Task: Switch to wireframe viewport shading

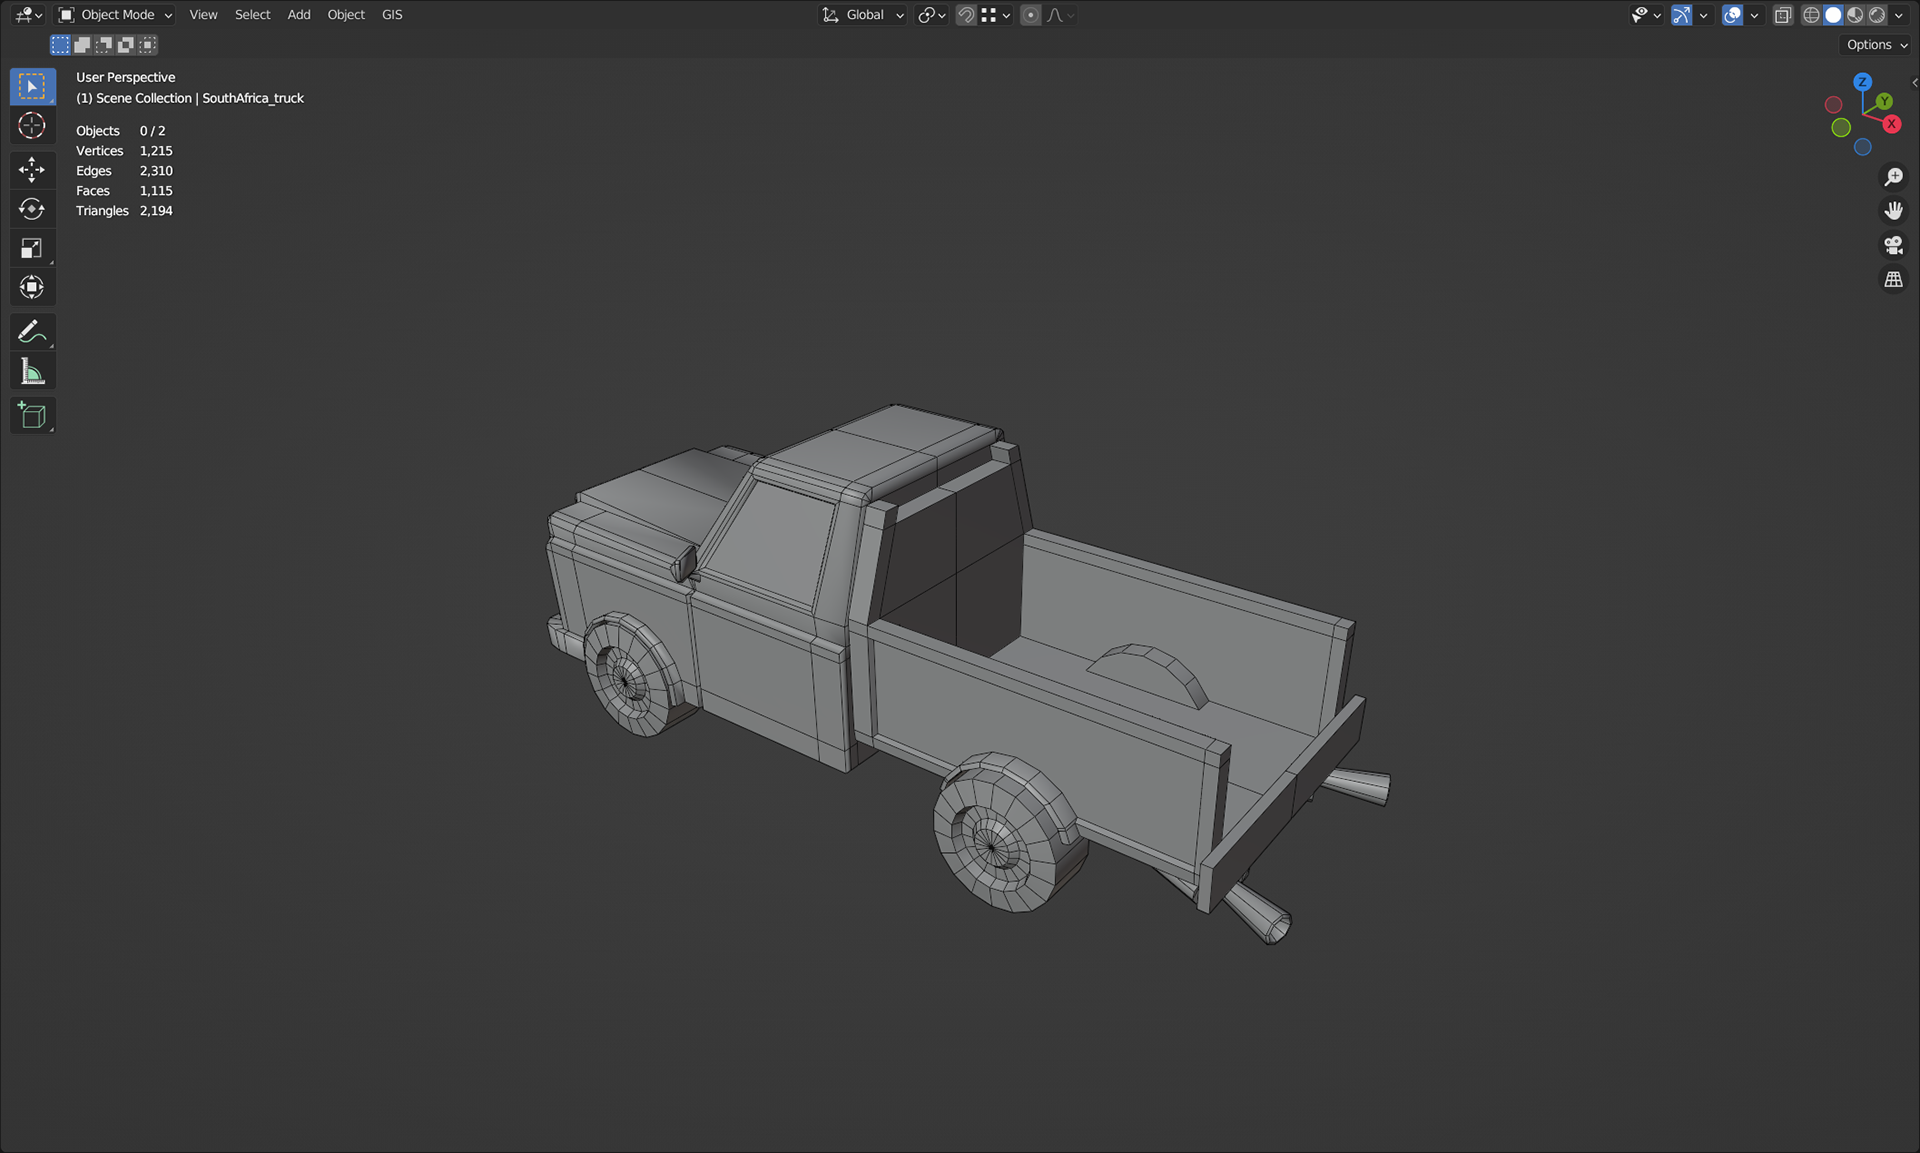Action: (1811, 15)
